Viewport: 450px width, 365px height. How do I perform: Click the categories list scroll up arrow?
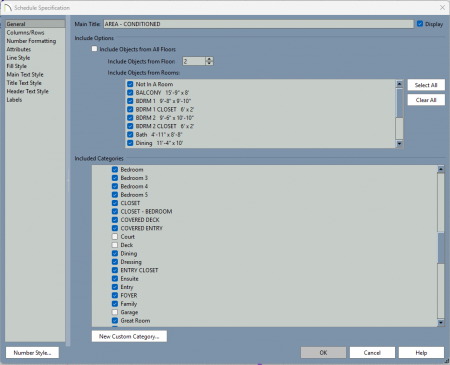pos(441,169)
